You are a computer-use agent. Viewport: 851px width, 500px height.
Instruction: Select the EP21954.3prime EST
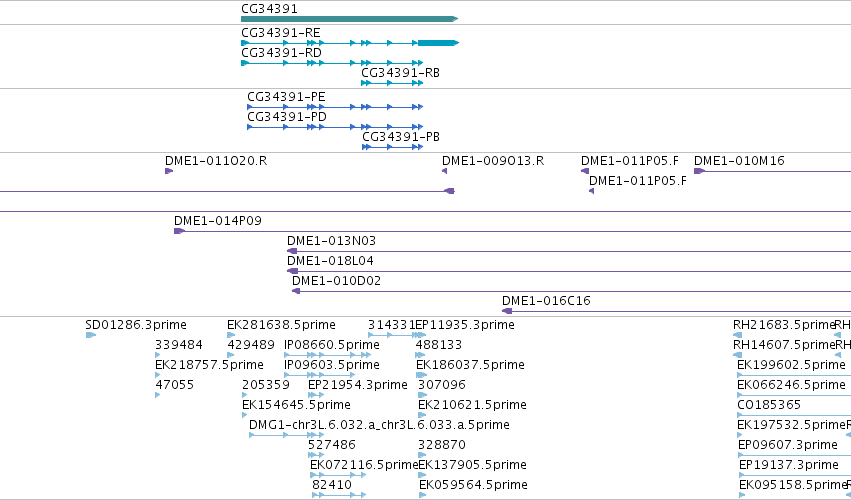(316, 395)
